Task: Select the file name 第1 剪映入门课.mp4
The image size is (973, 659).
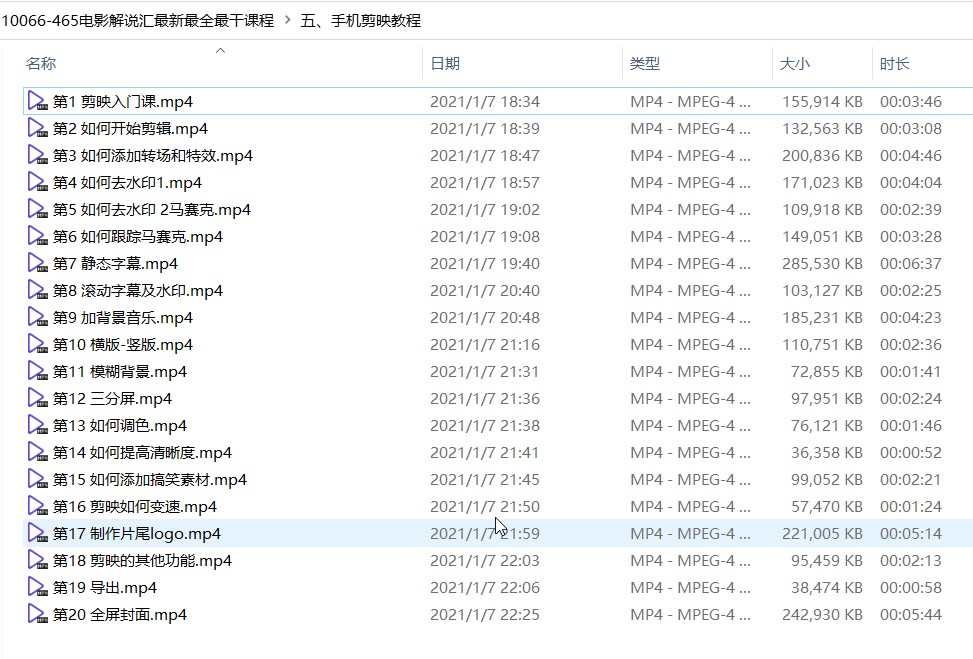Action: click(x=123, y=101)
